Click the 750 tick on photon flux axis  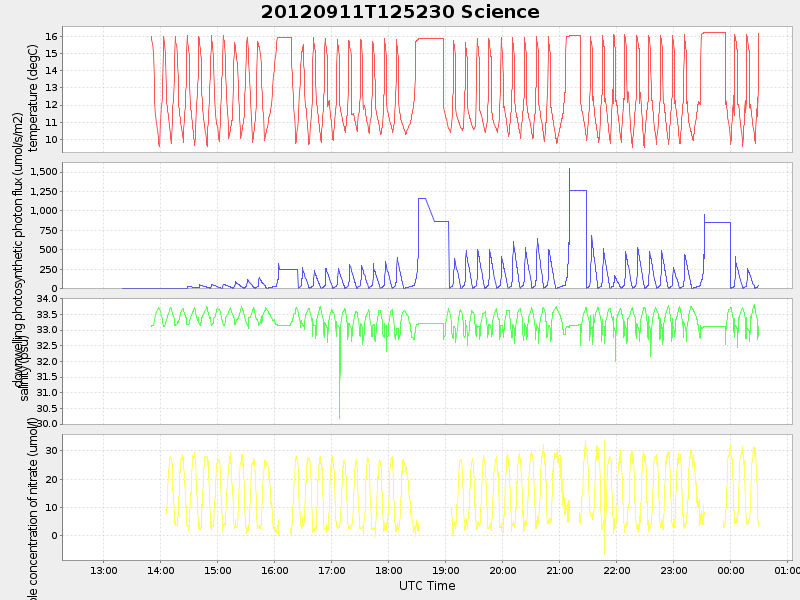click(x=49, y=230)
